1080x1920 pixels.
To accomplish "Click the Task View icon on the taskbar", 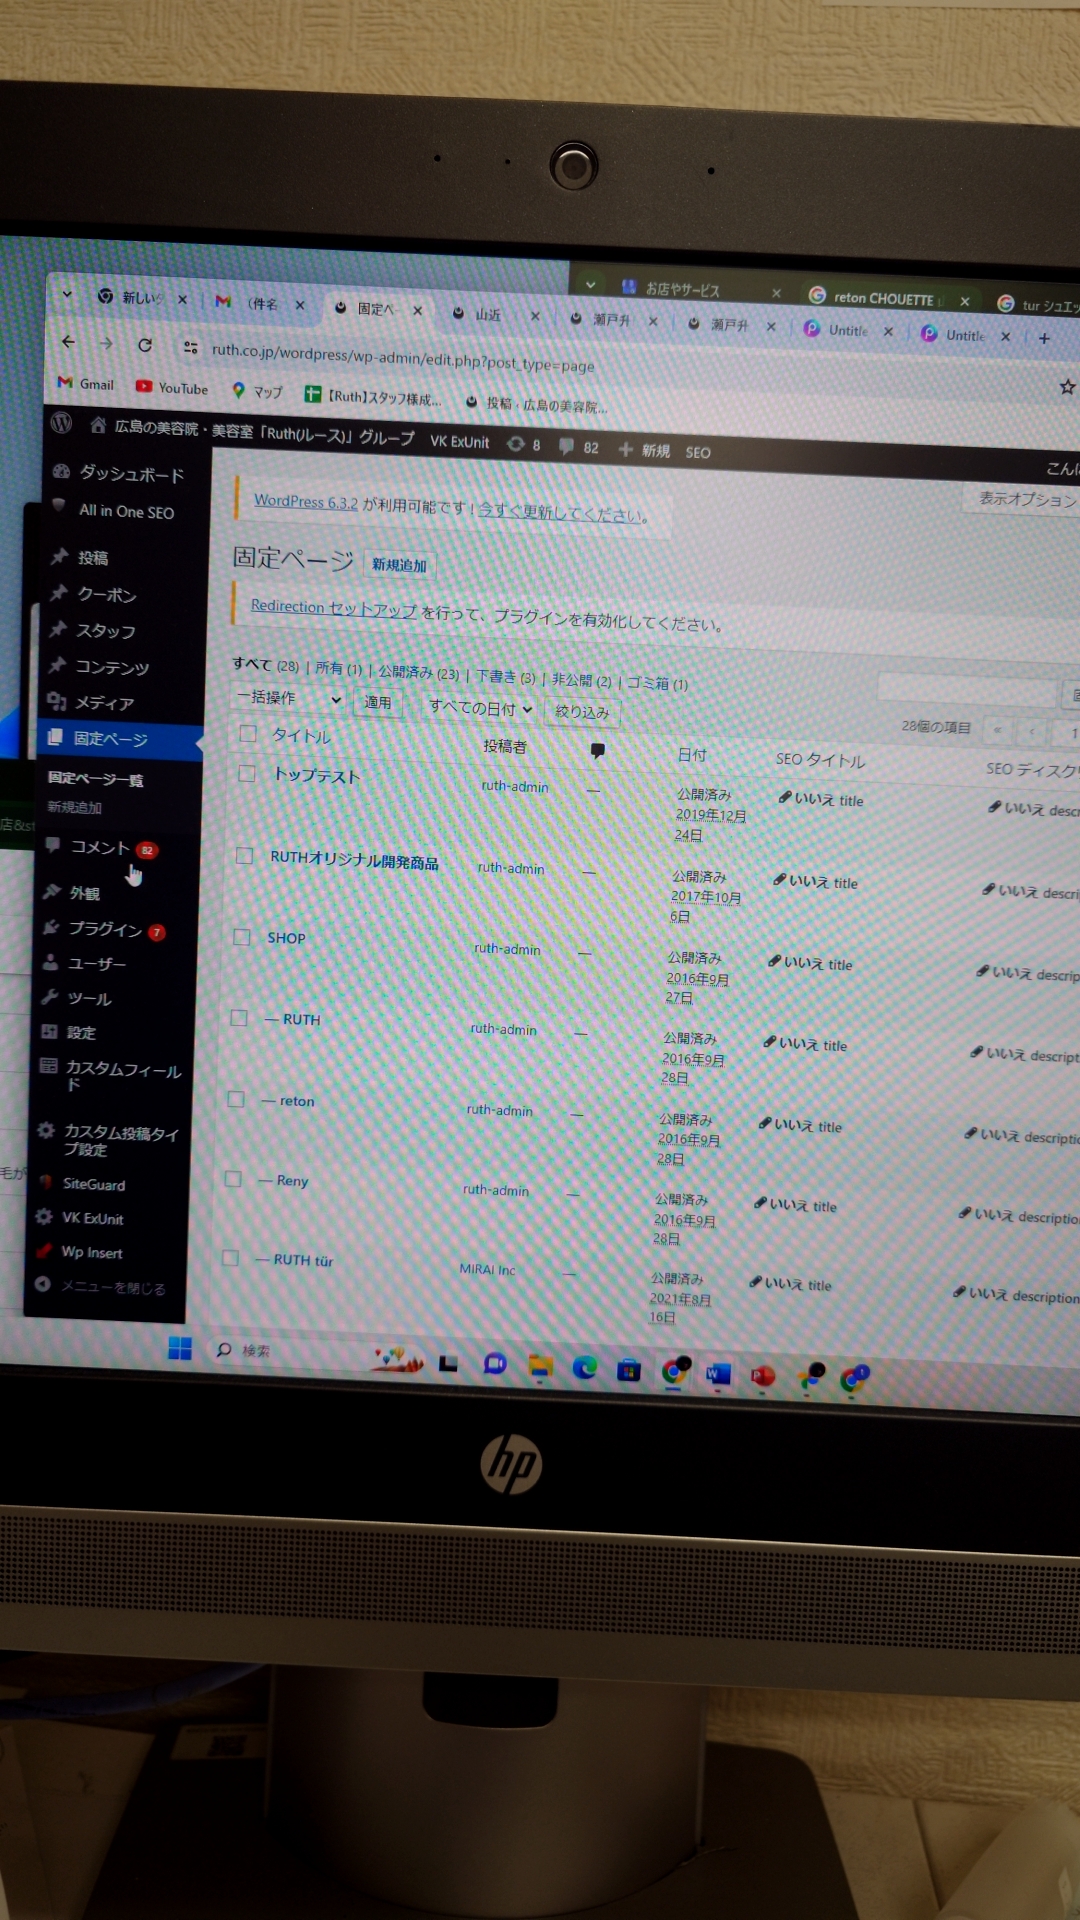I will (448, 1363).
